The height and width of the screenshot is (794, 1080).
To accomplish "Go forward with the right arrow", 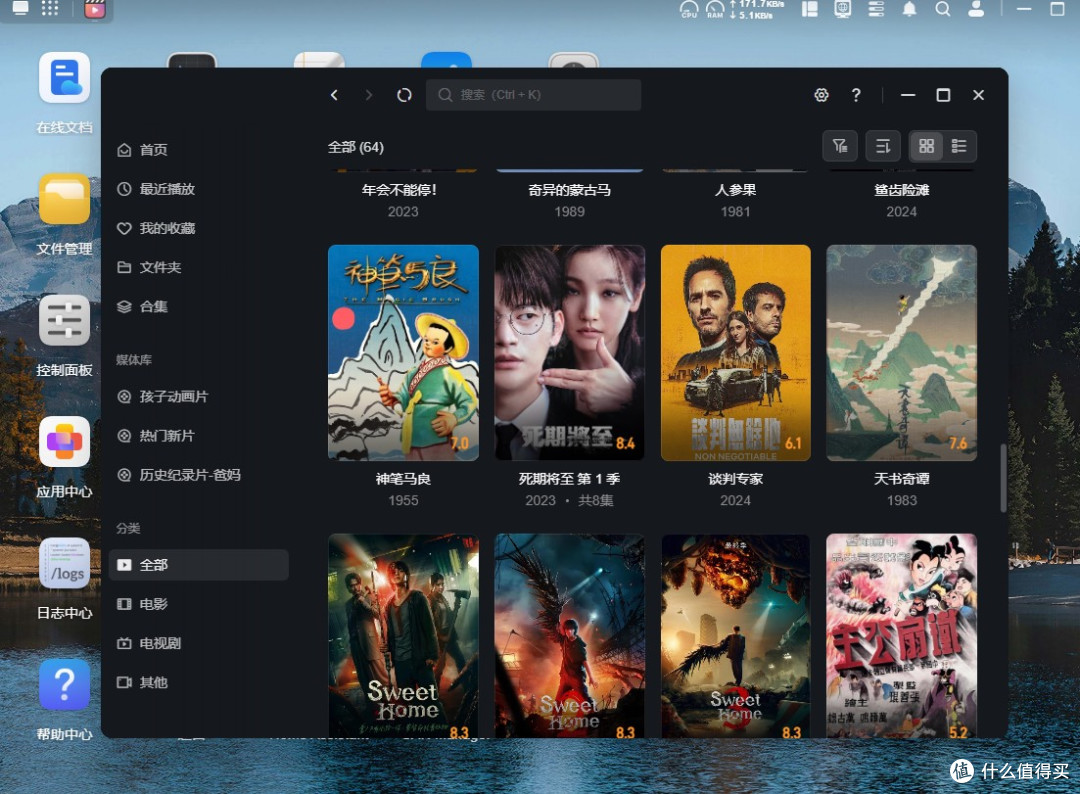I will coord(368,95).
